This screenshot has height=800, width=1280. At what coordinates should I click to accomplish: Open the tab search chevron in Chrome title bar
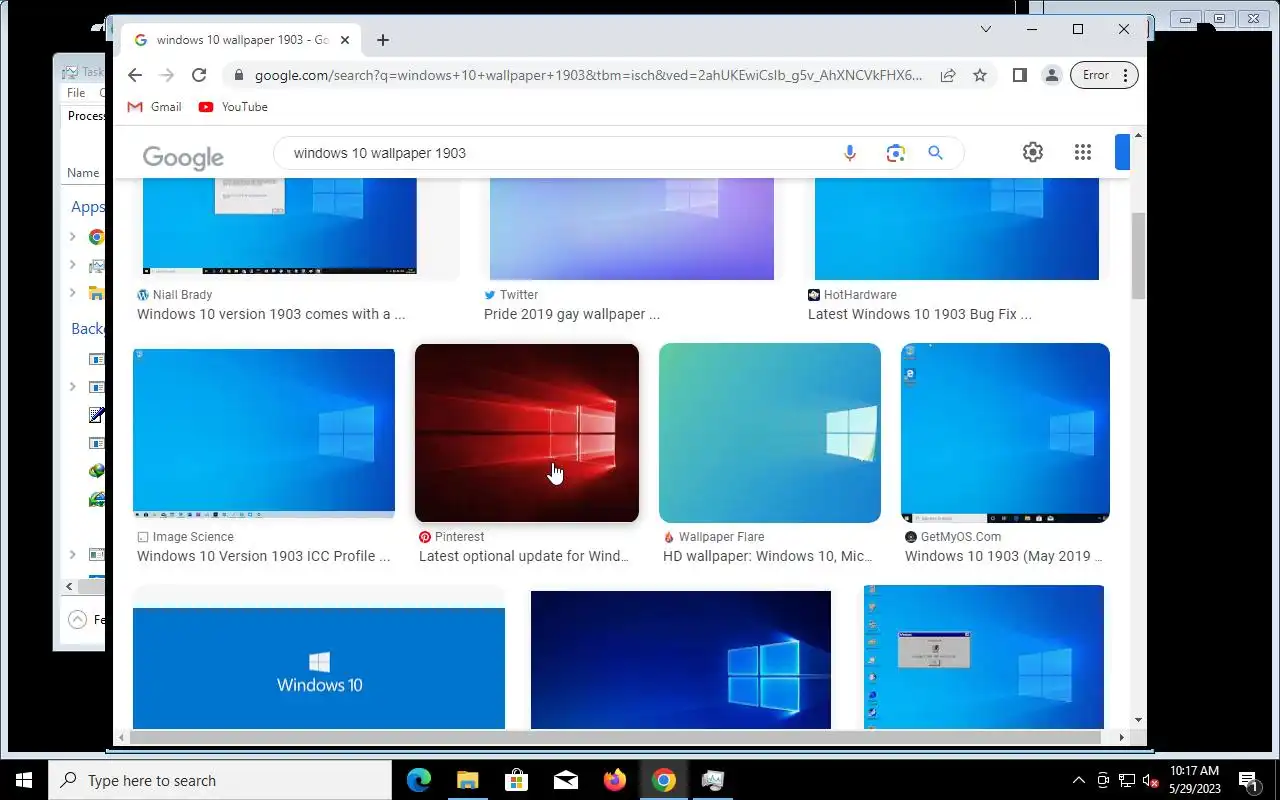click(985, 29)
